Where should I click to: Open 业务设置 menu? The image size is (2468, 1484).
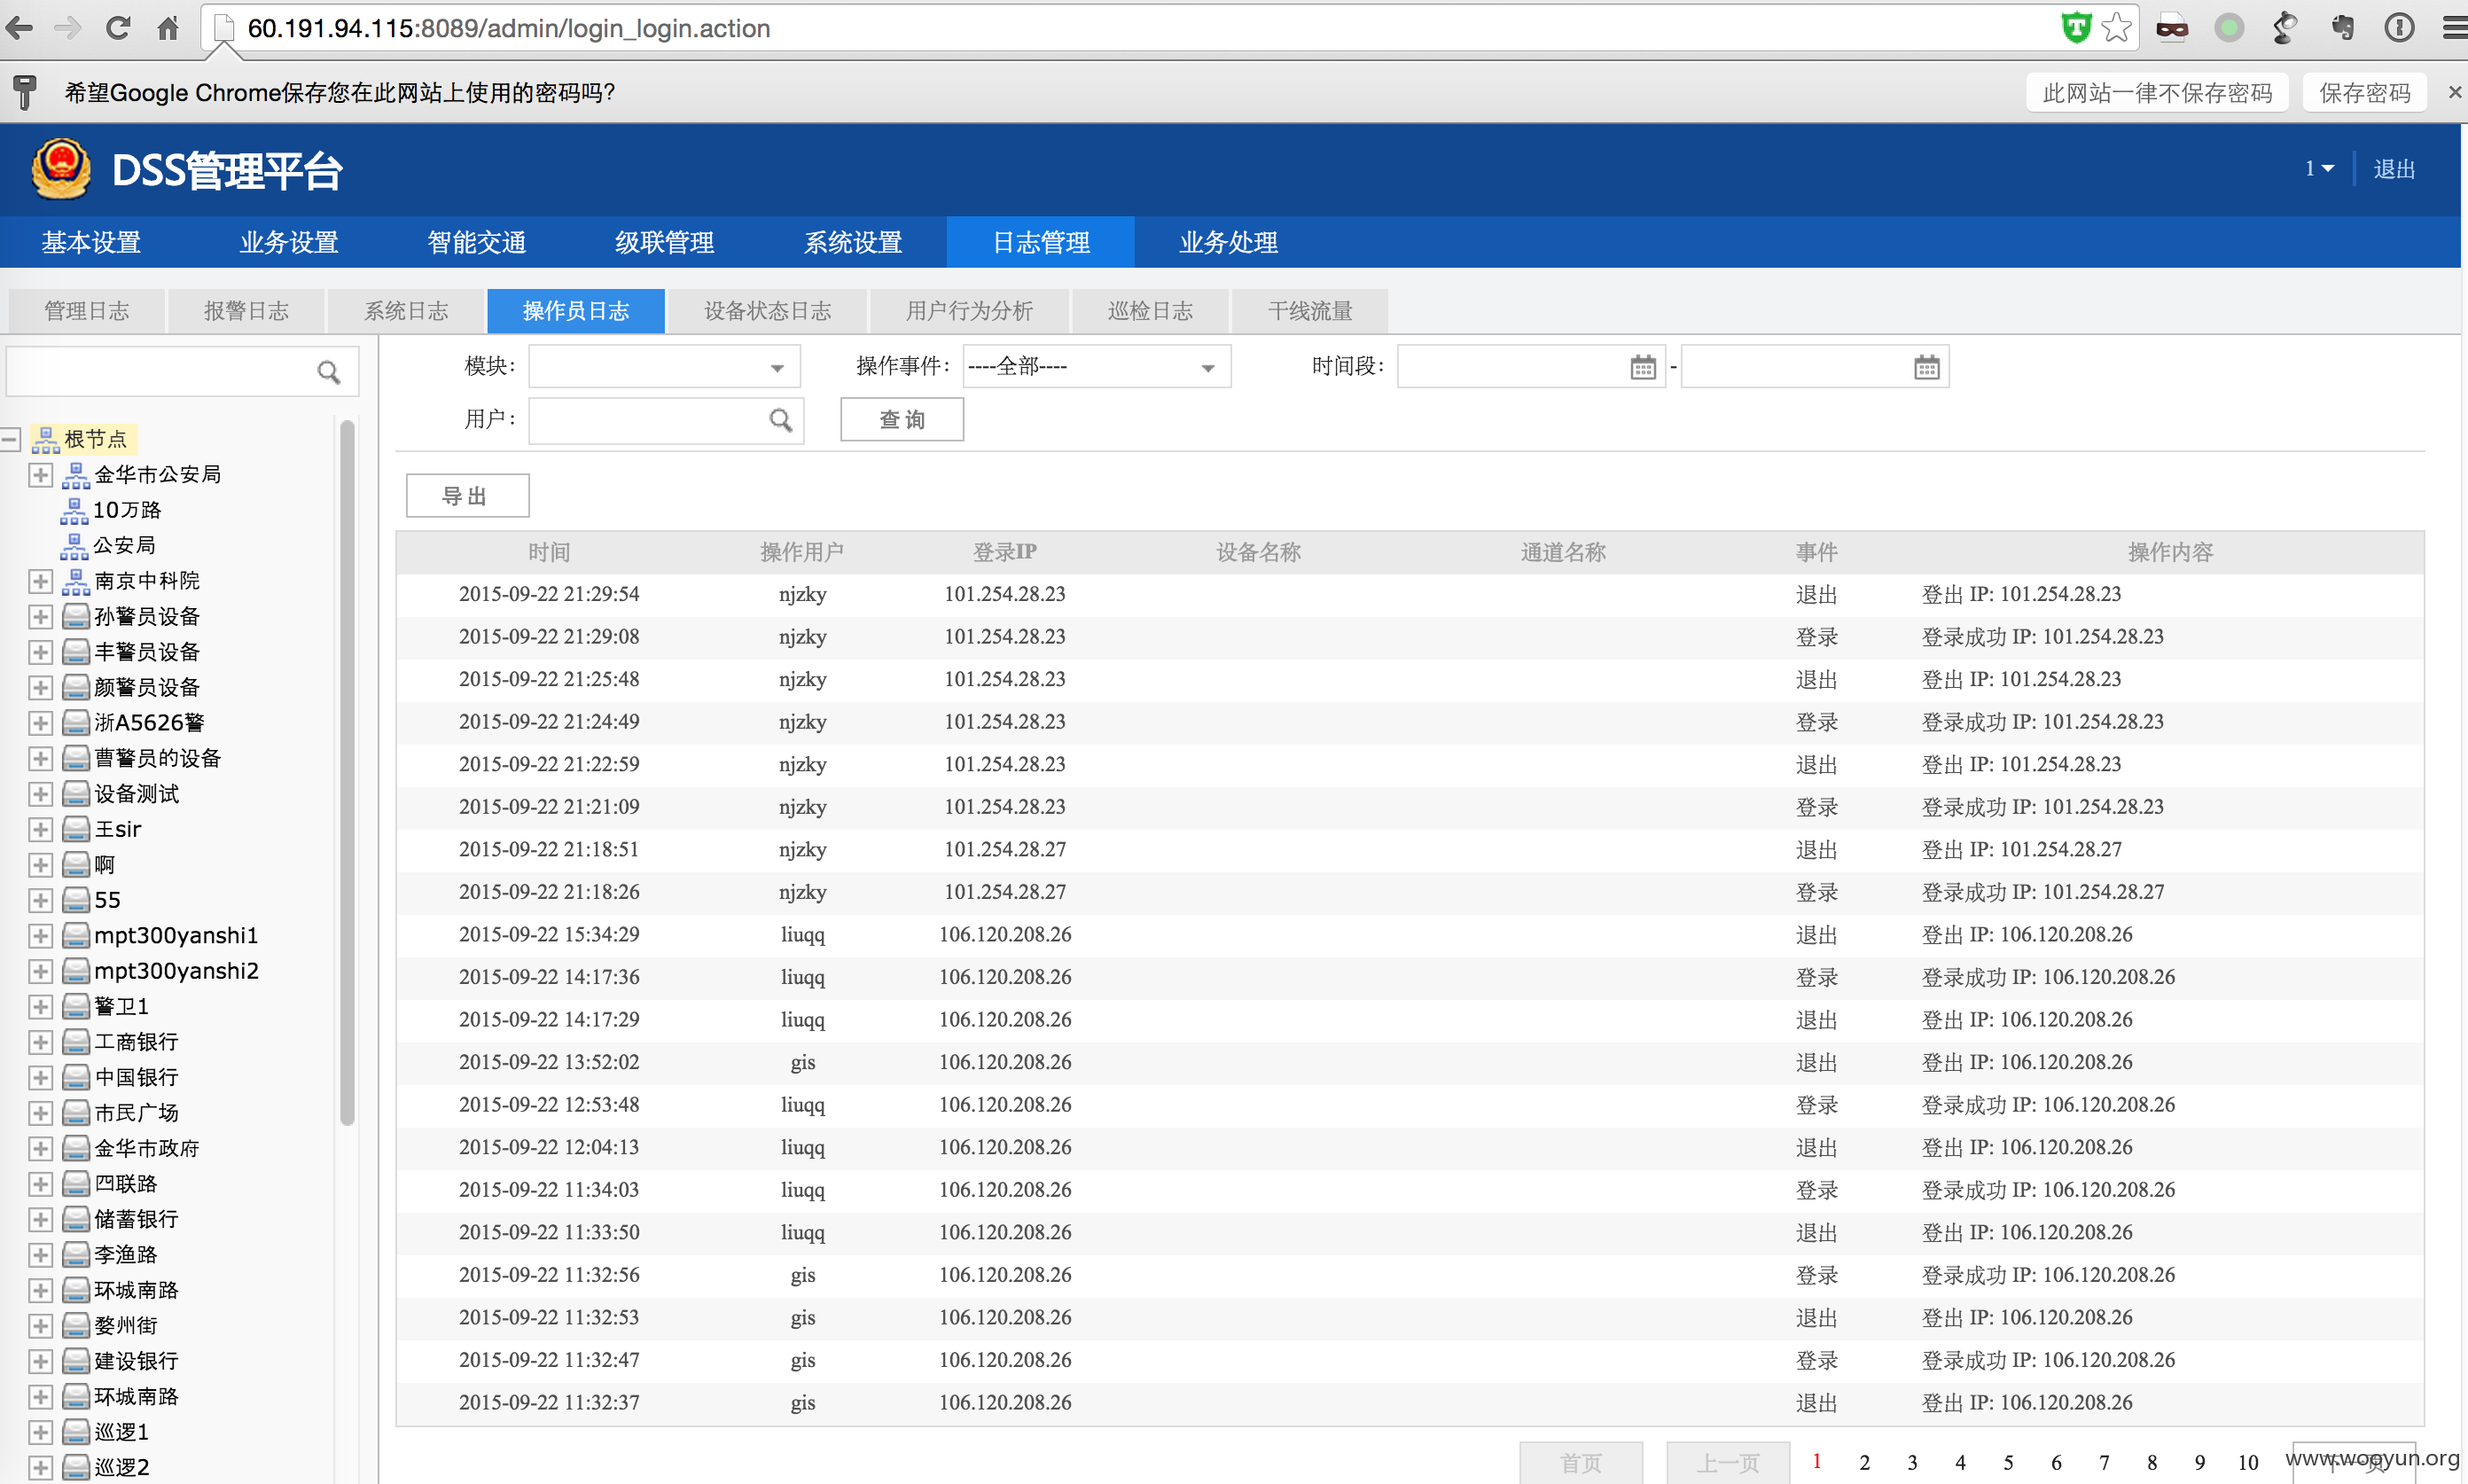pyautogui.click(x=289, y=242)
